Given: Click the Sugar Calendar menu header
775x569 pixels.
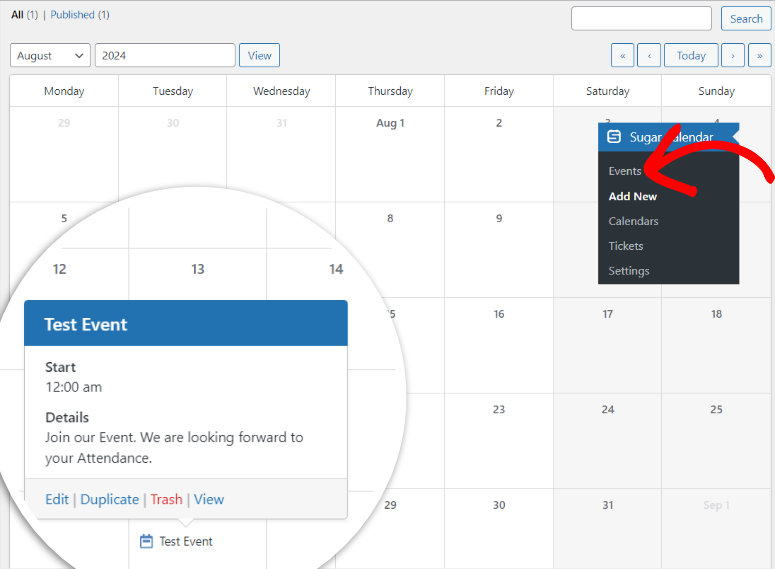Looking at the screenshot, I should pyautogui.click(x=668, y=137).
